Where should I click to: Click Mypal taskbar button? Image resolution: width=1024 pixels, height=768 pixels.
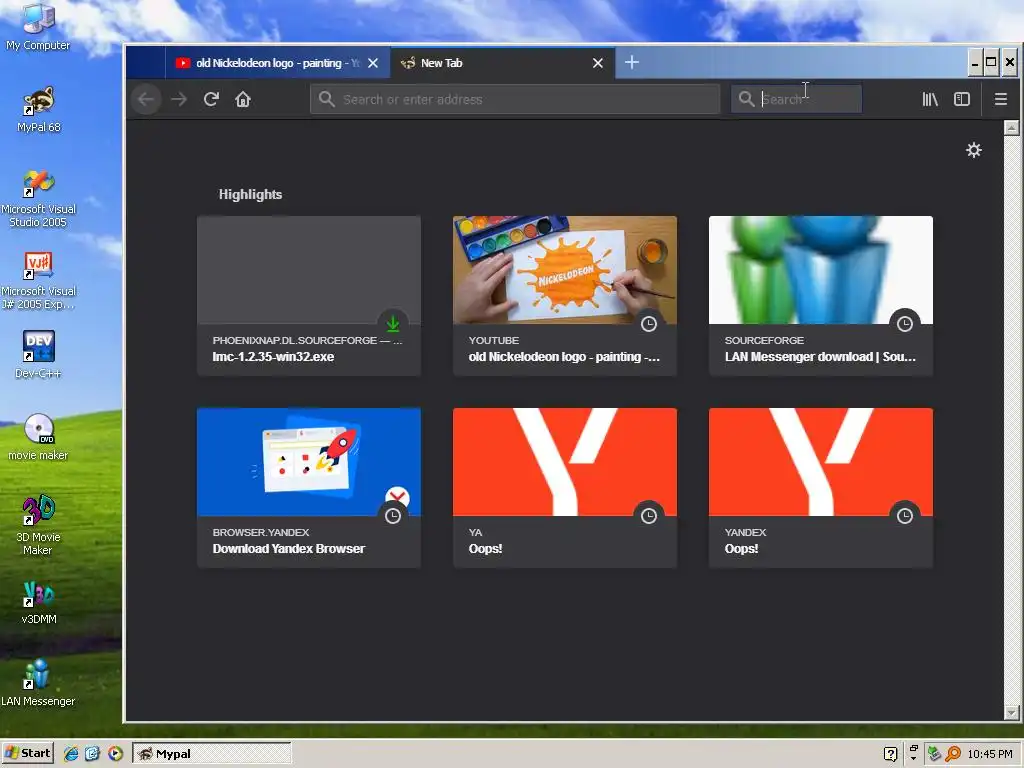point(212,754)
